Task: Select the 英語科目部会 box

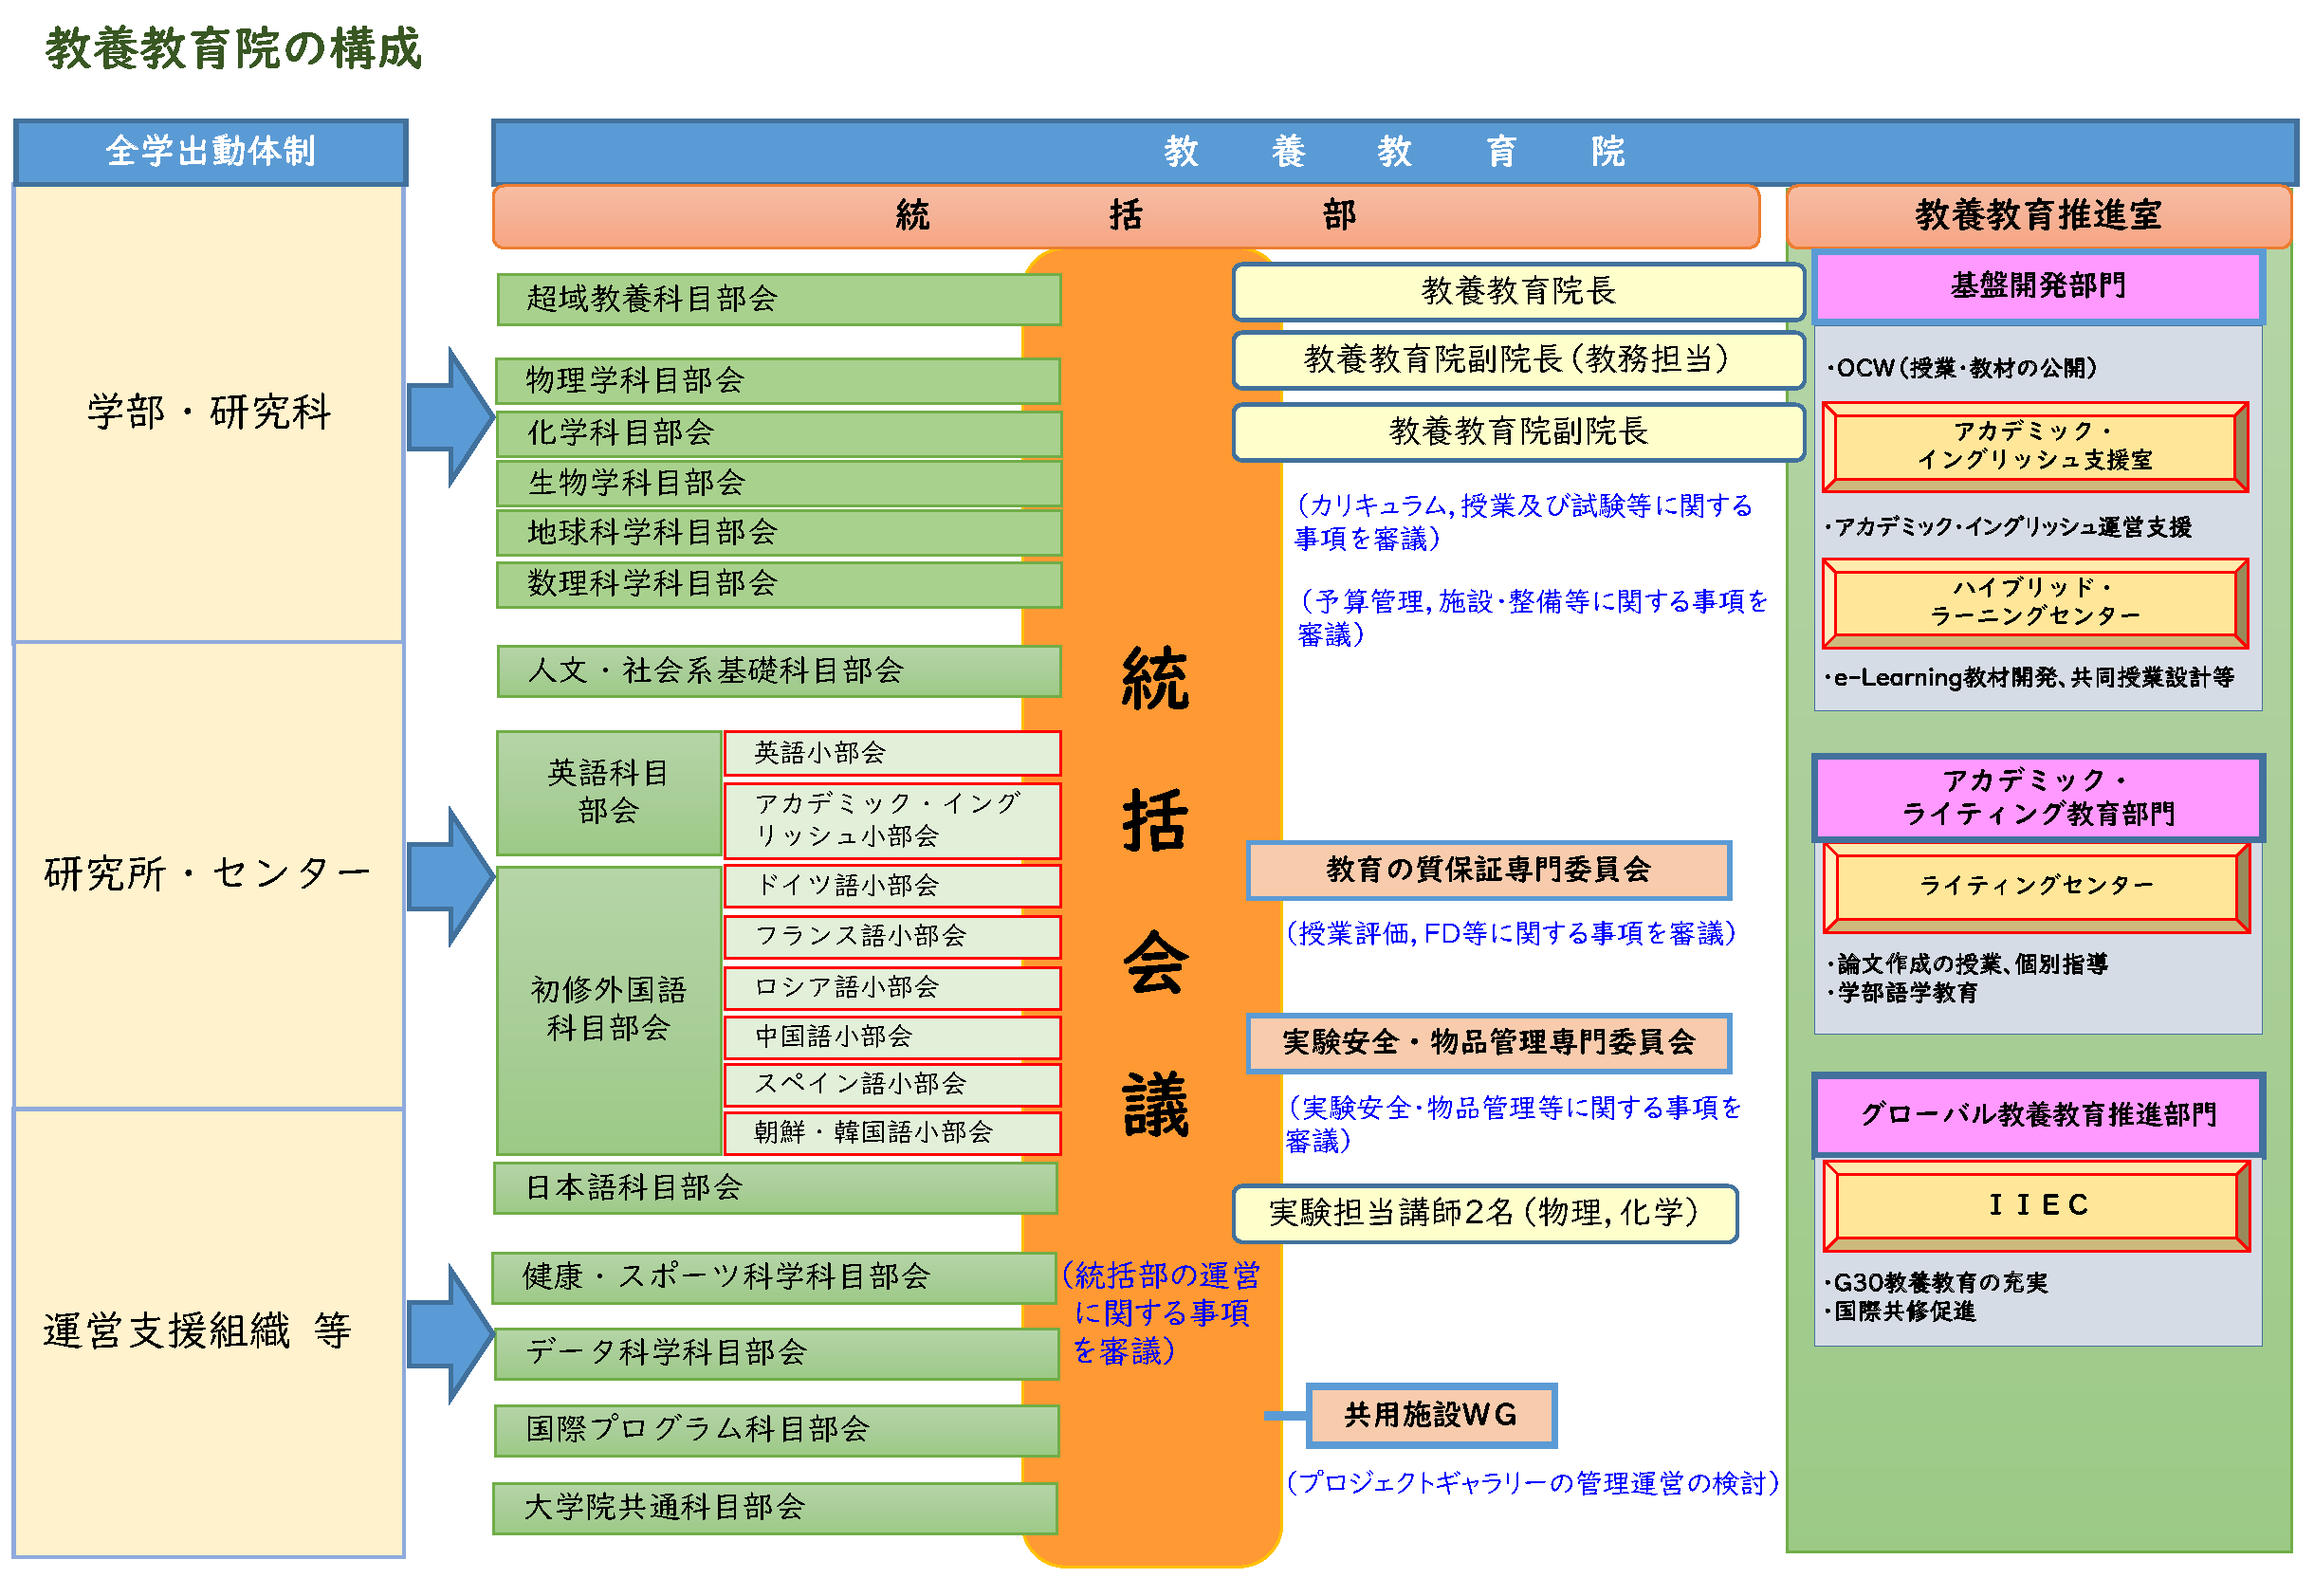Action: click(x=609, y=793)
